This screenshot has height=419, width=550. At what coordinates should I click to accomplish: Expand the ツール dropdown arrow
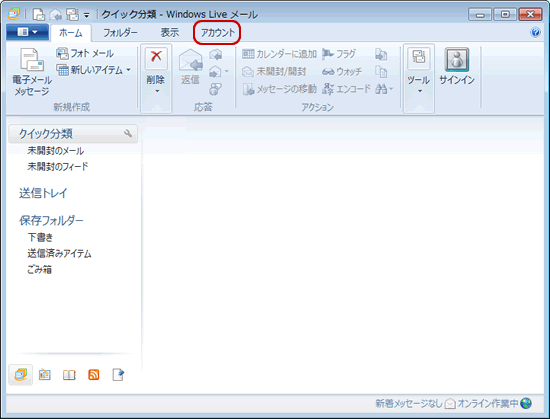(420, 91)
